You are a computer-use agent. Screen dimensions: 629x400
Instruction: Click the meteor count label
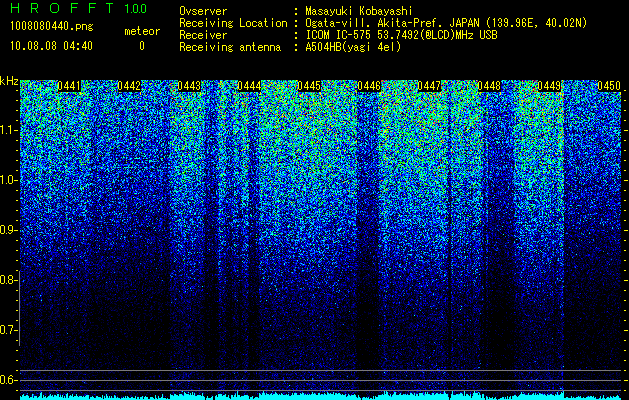[x=142, y=31]
